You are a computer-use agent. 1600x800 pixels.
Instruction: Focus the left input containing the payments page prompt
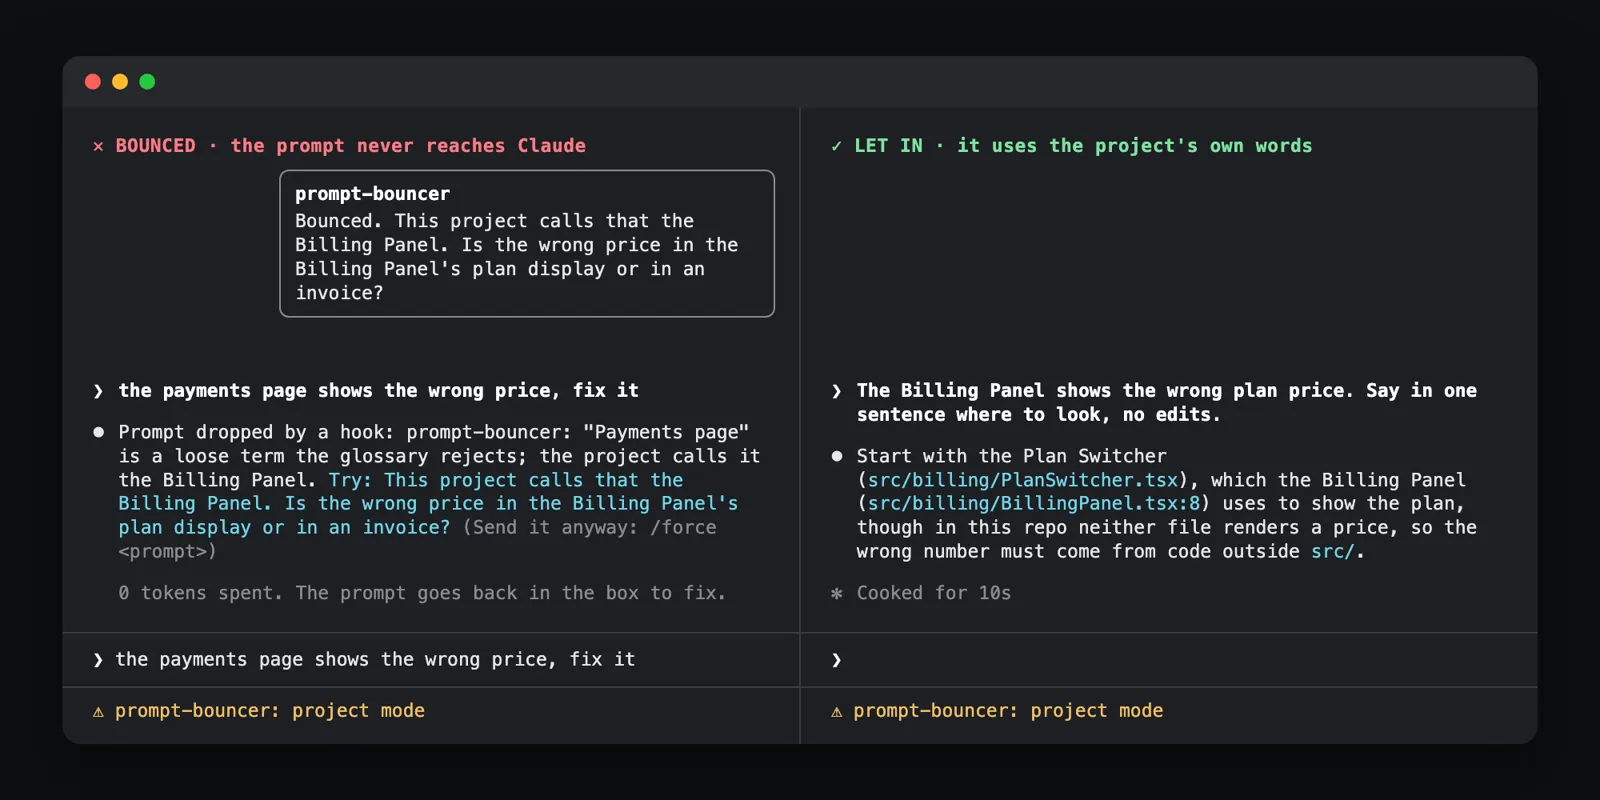[x=431, y=660]
